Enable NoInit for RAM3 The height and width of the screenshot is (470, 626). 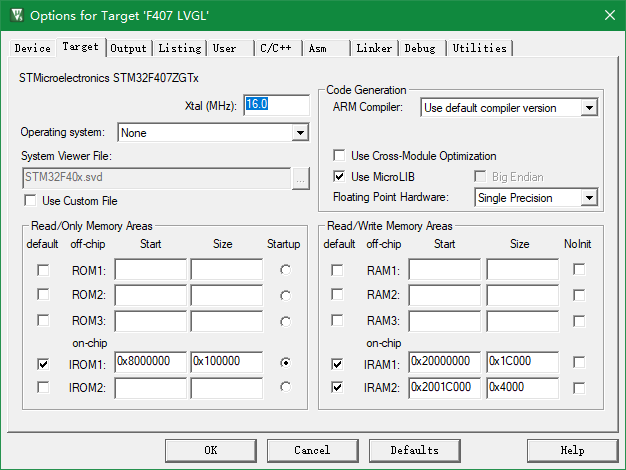click(x=579, y=321)
